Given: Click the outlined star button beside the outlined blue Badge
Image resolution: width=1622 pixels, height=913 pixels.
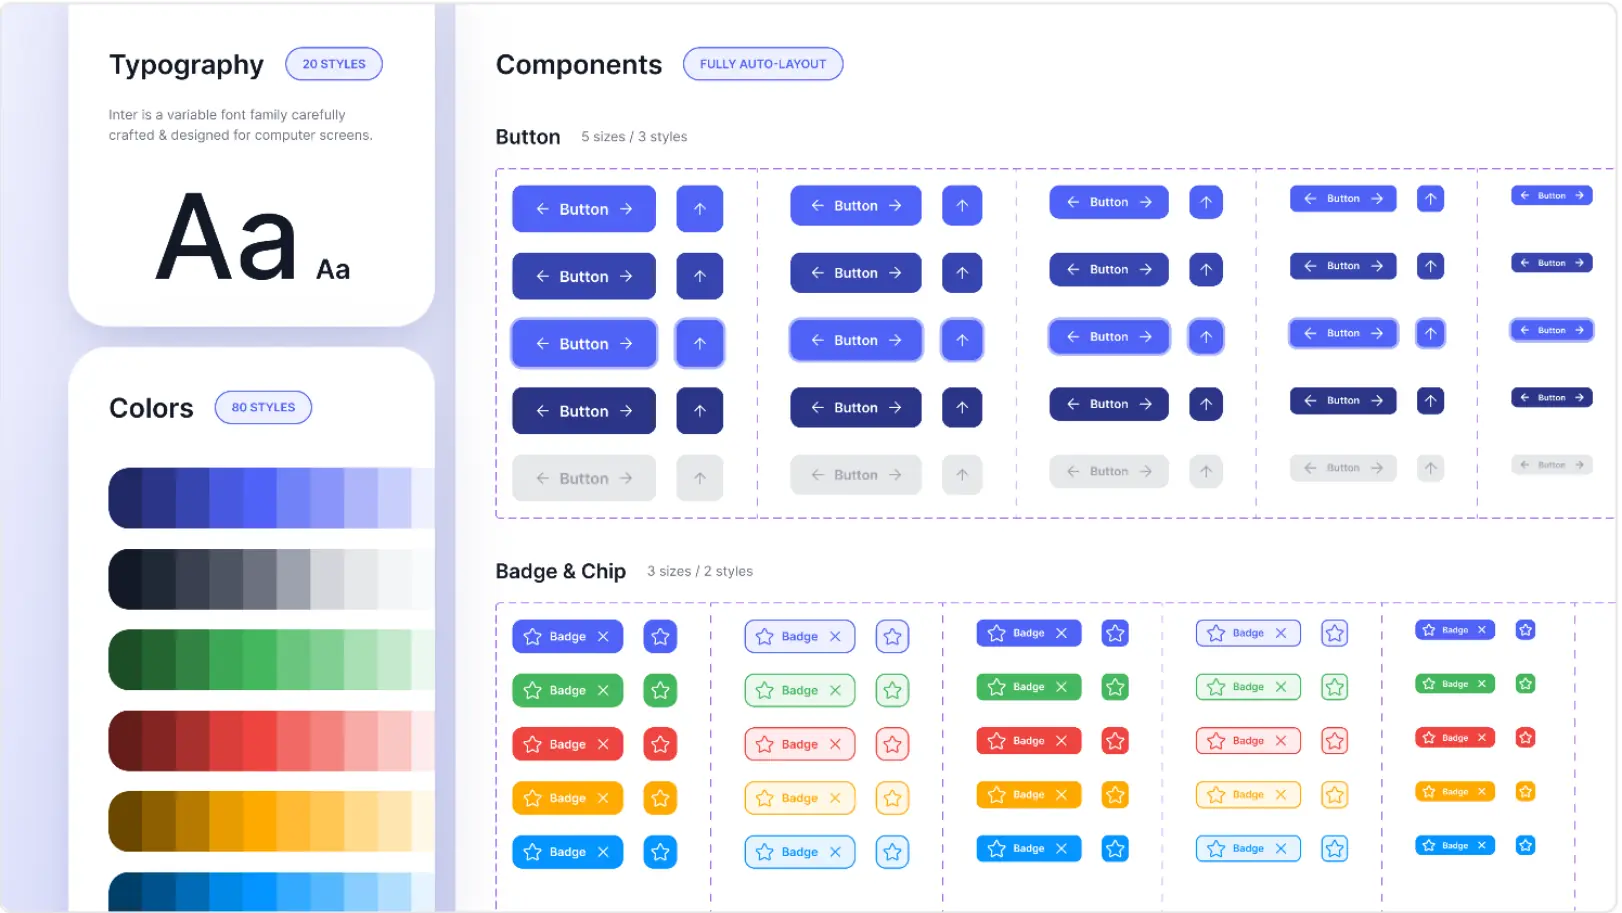Looking at the screenshot, I should (892, 636).
